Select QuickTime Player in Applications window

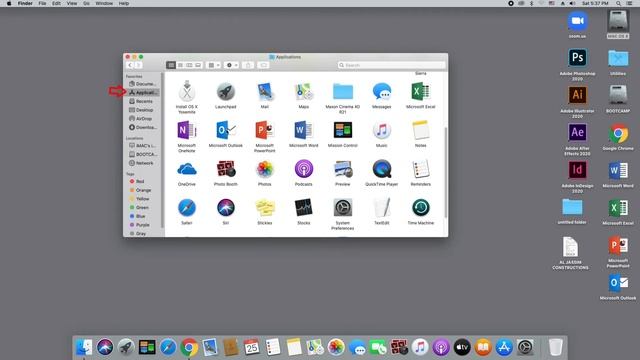click(382, 170)
